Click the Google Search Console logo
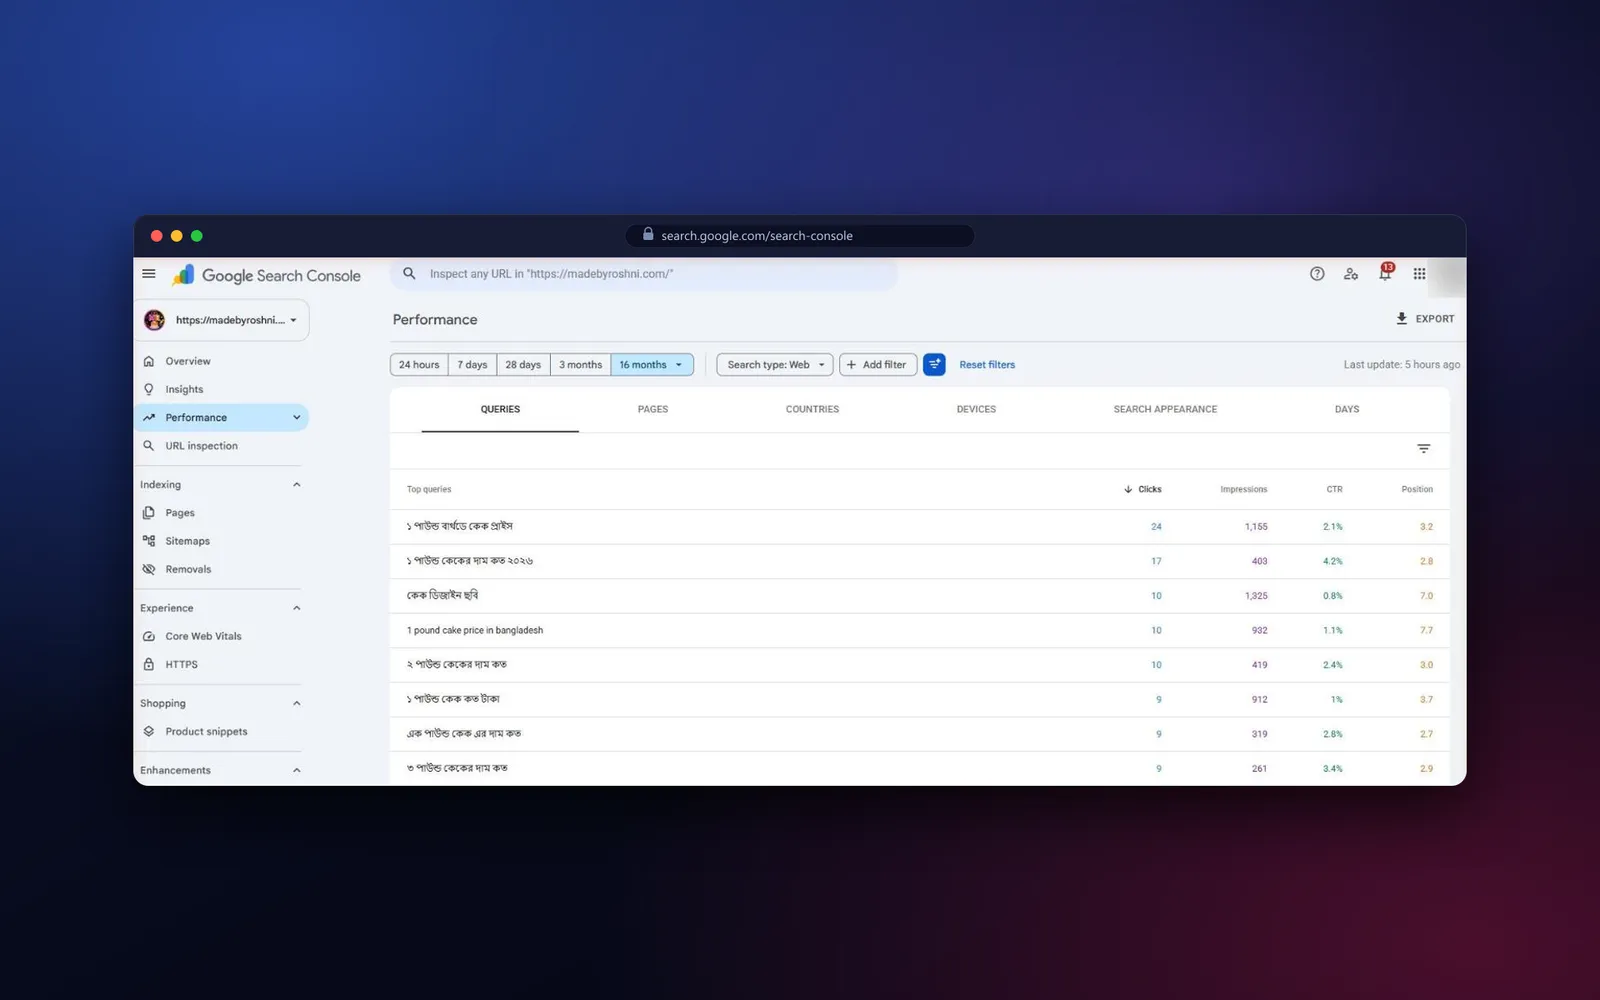1600x1000 pixels. click(267, 275)
